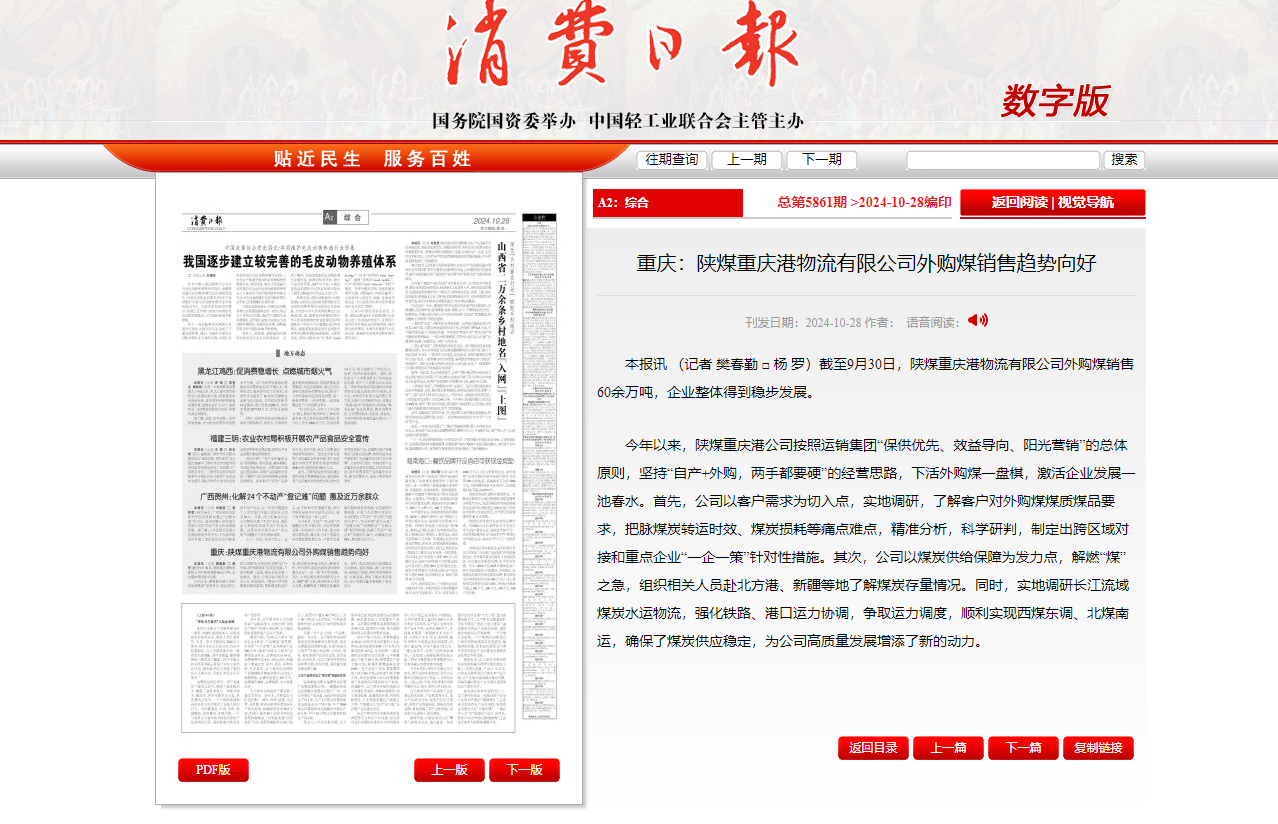The image size is (1278, 824).
Task: Download the PDF版 of the page
Action: point(213,770)
